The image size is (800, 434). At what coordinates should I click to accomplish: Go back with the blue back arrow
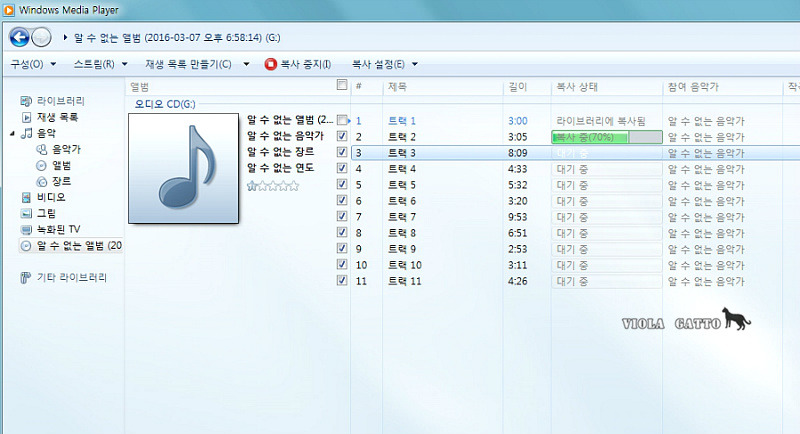click(x=19, y=37)
